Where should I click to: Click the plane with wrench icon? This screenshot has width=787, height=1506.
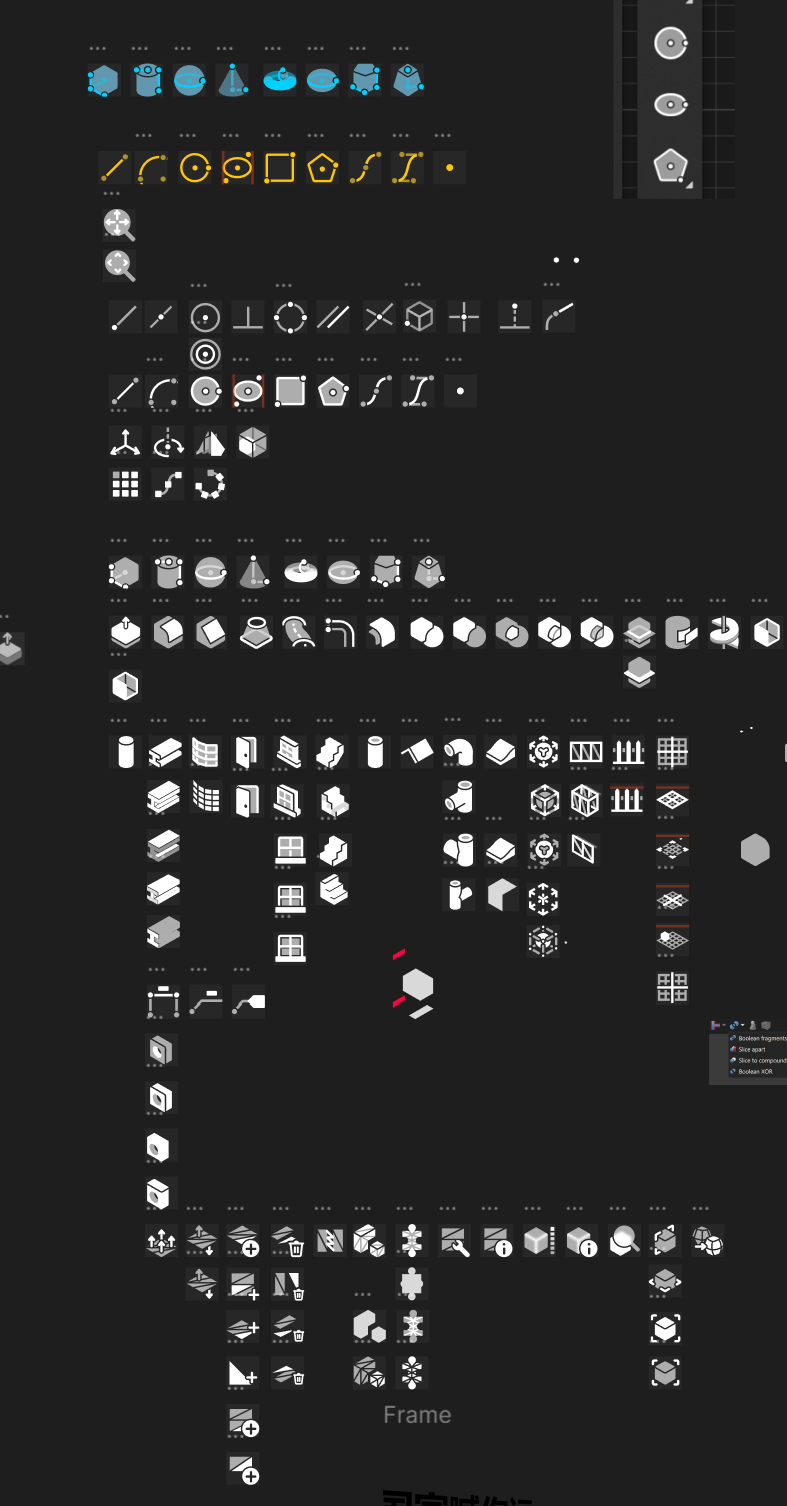455,1242
